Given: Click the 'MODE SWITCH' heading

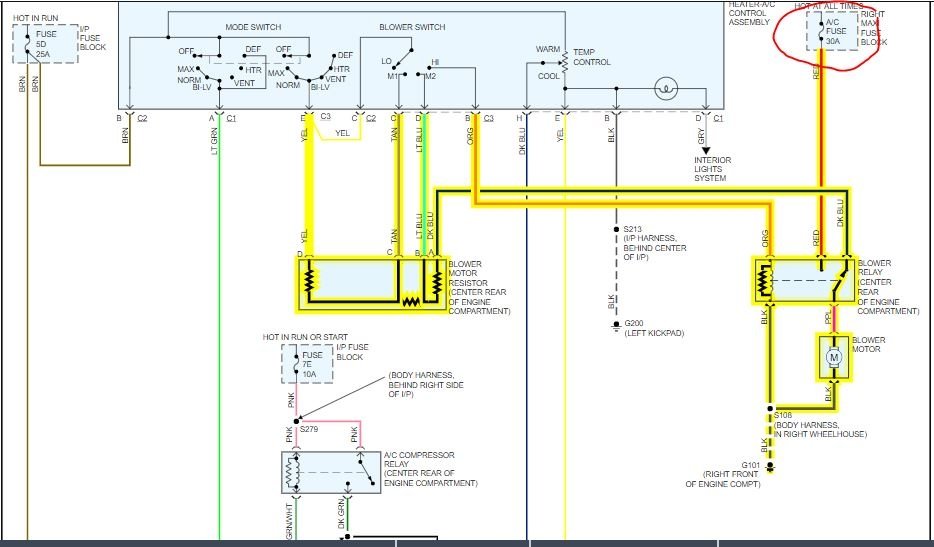Looking at the screenshot, I should click(253, 27).
